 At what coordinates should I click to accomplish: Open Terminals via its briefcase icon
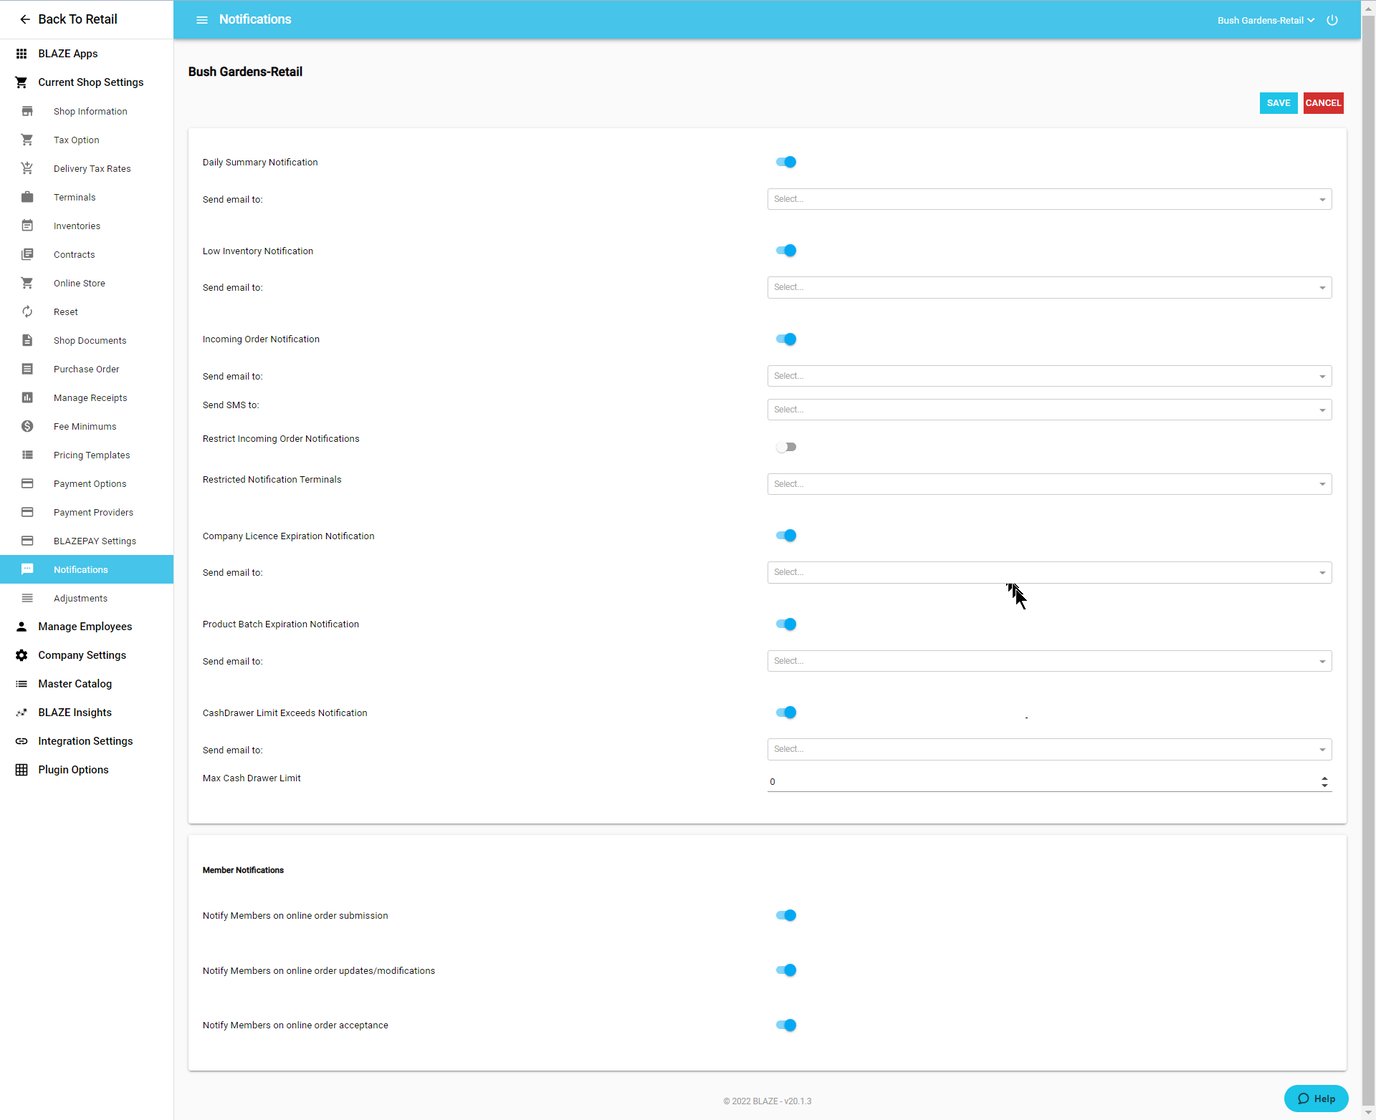tap(27, 197)
